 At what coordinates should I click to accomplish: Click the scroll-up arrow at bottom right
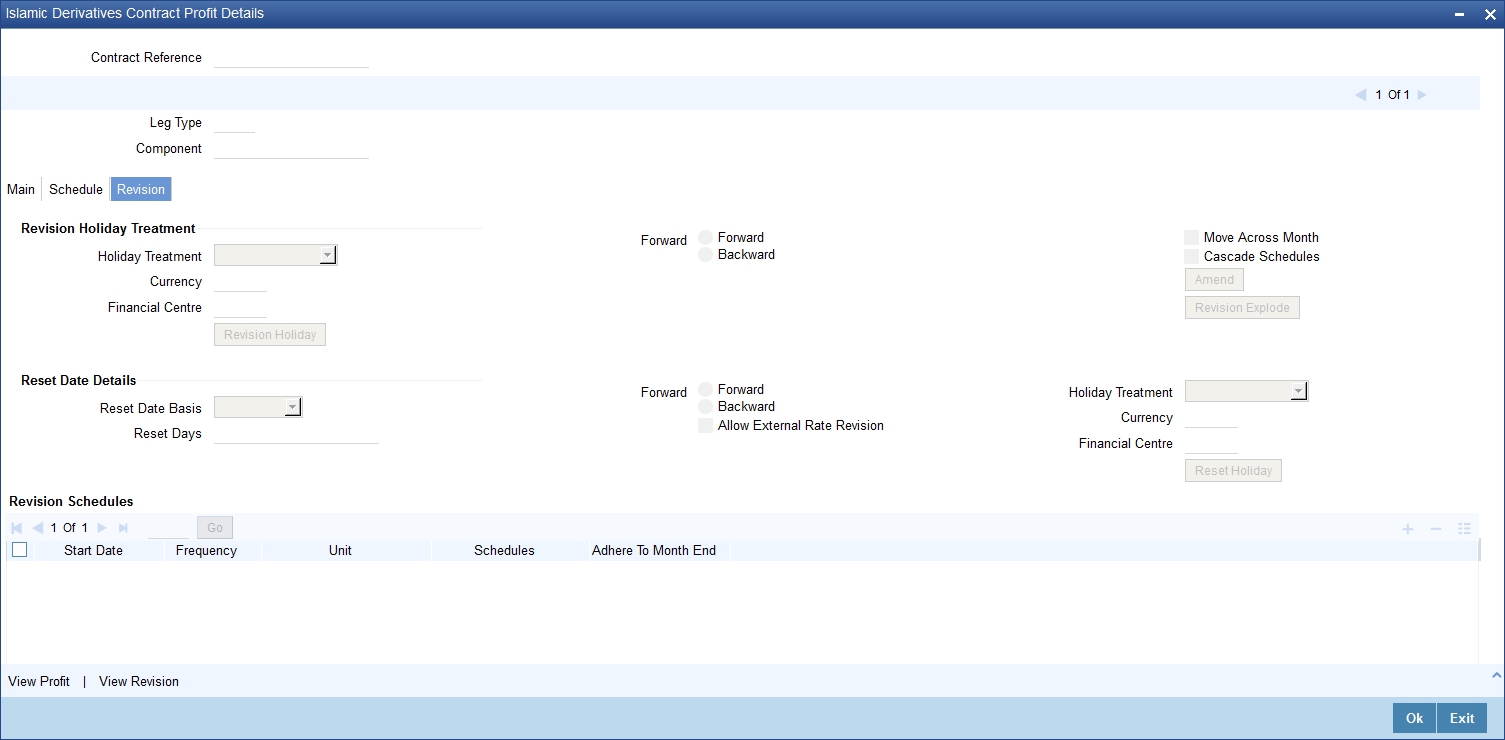point(1496,676)
